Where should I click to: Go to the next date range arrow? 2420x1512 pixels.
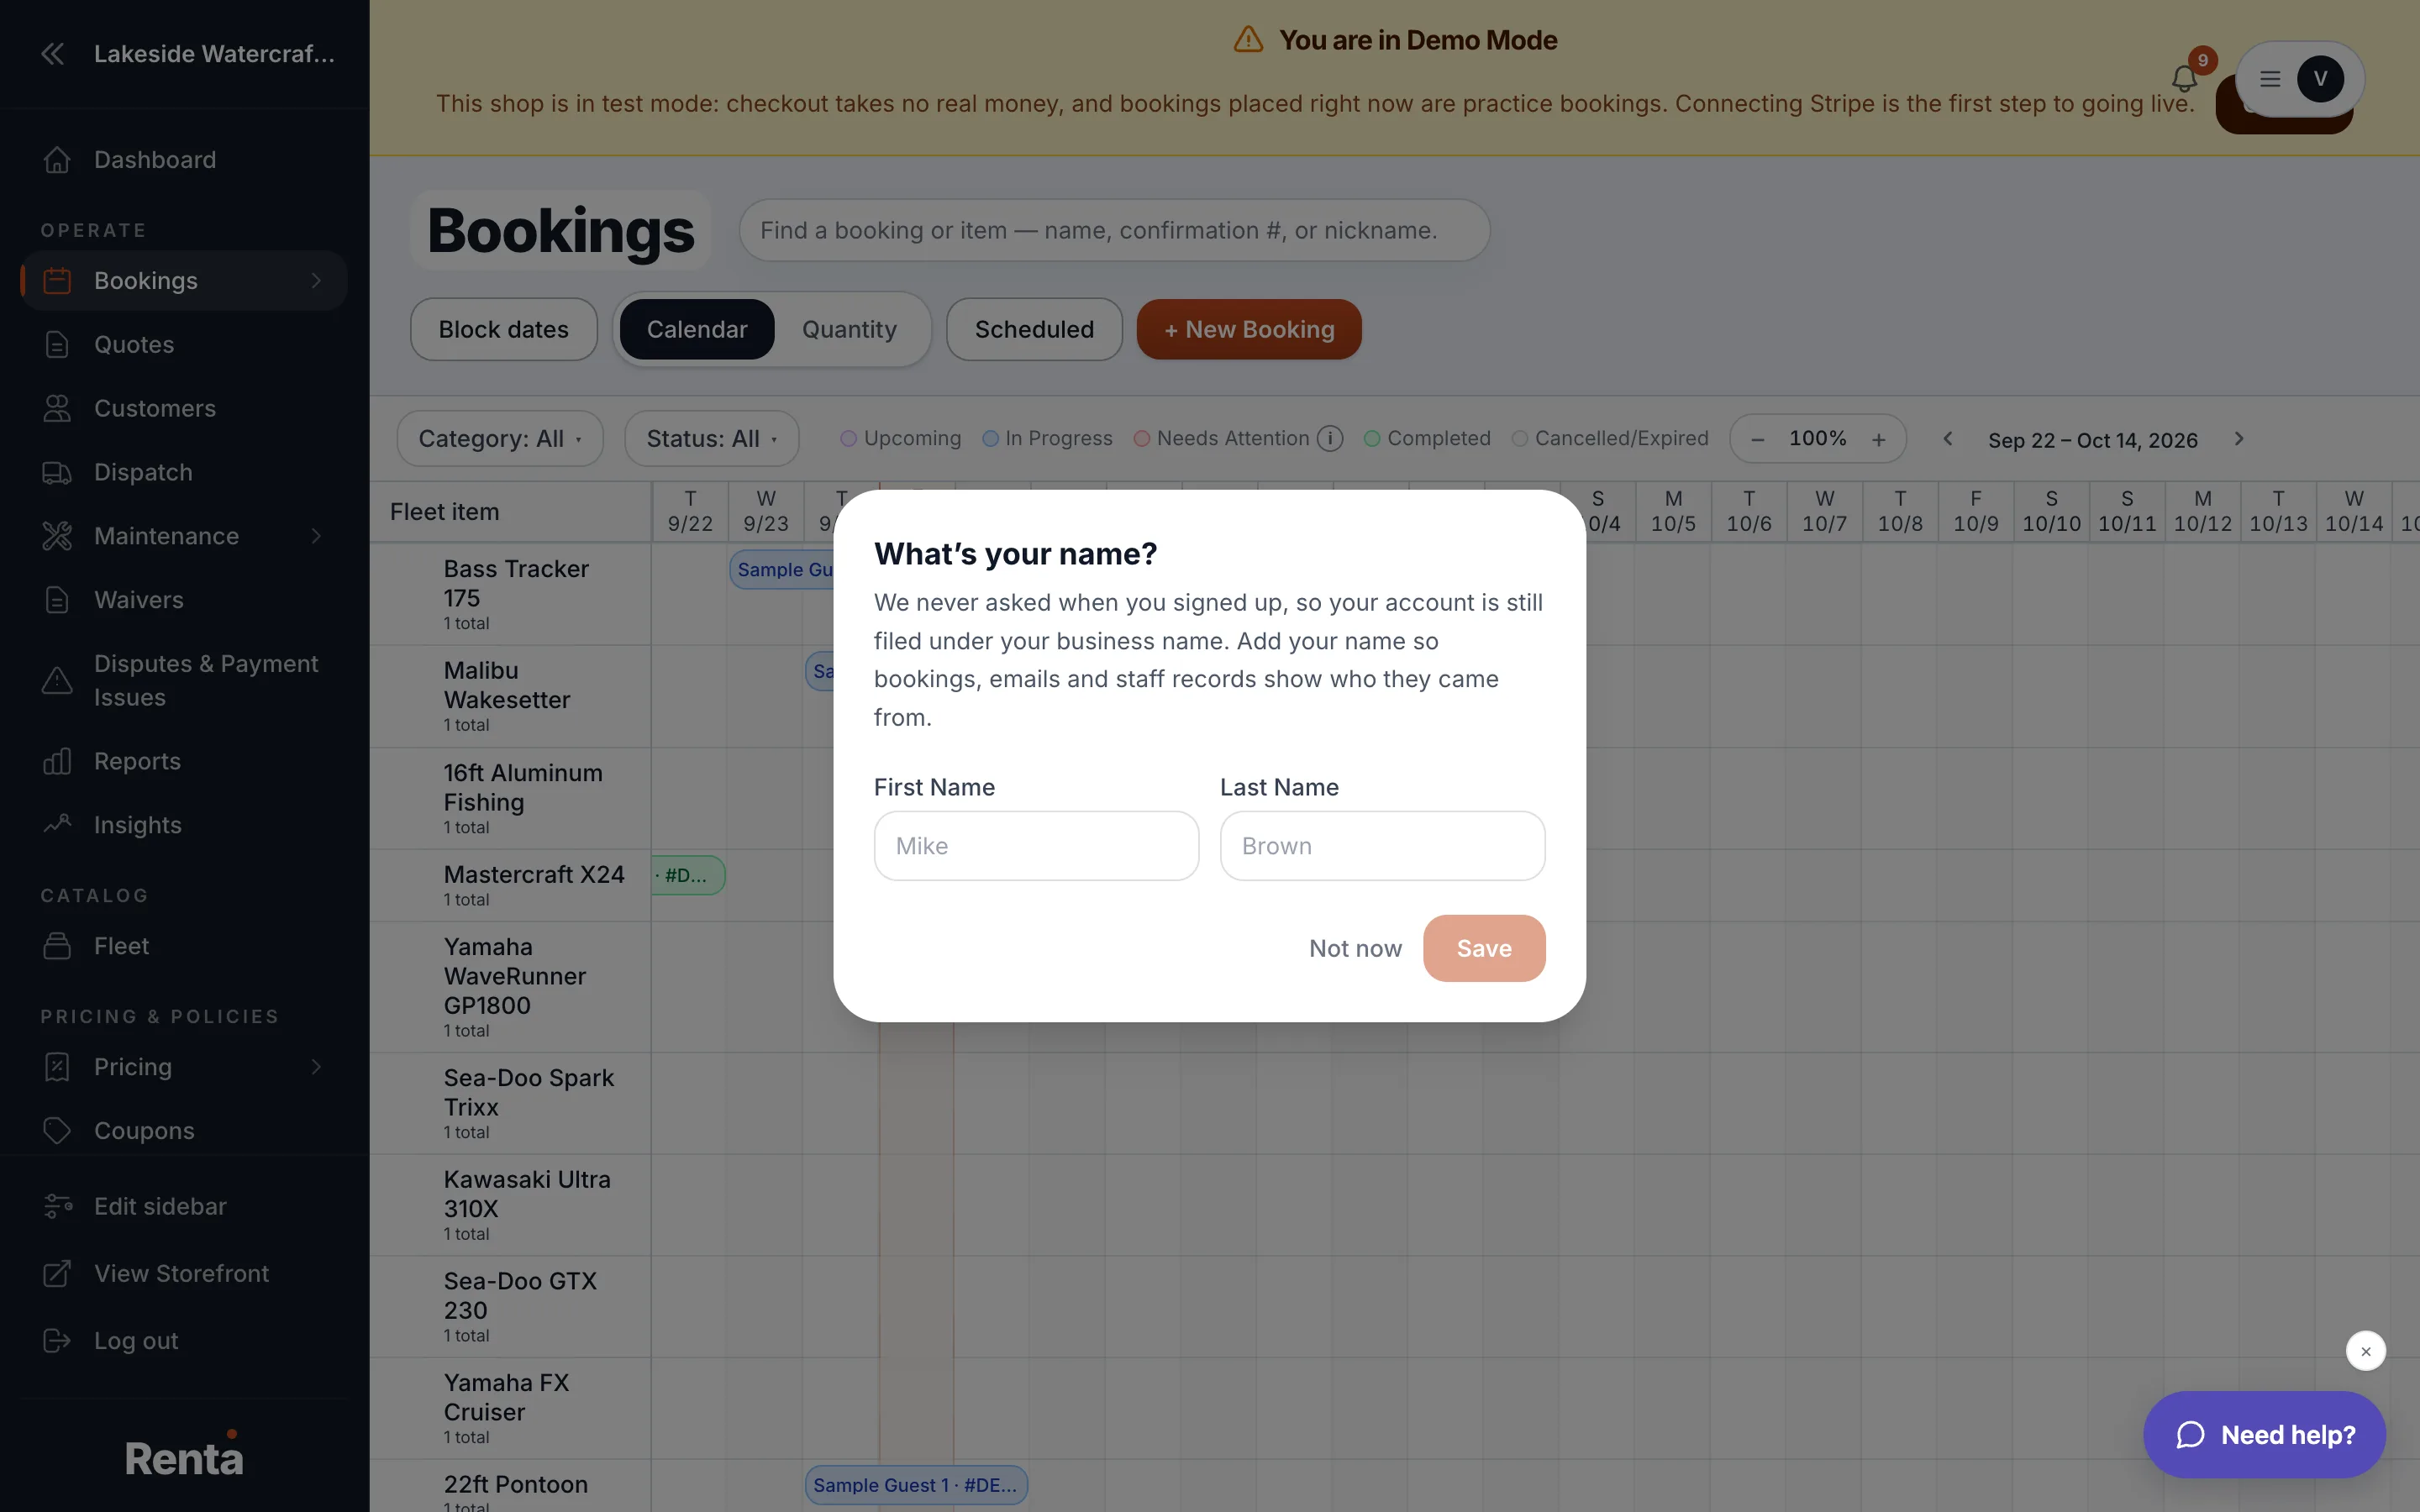2239,439
